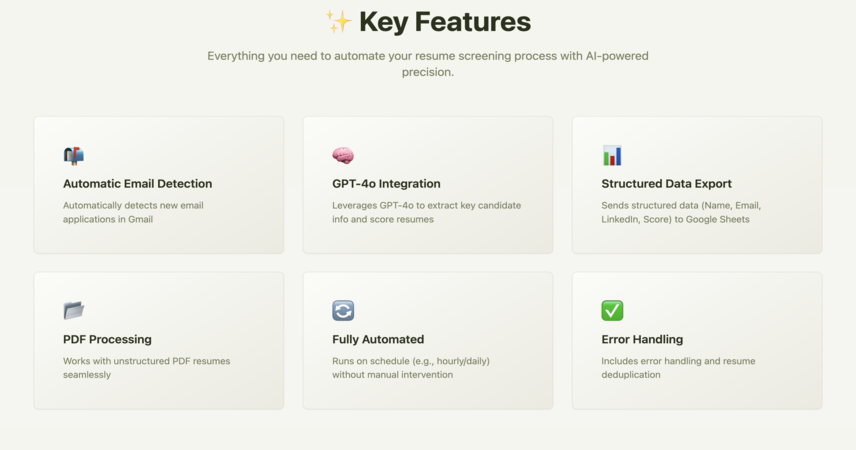Select the Automatic Email Detection heading

point(138,183)
